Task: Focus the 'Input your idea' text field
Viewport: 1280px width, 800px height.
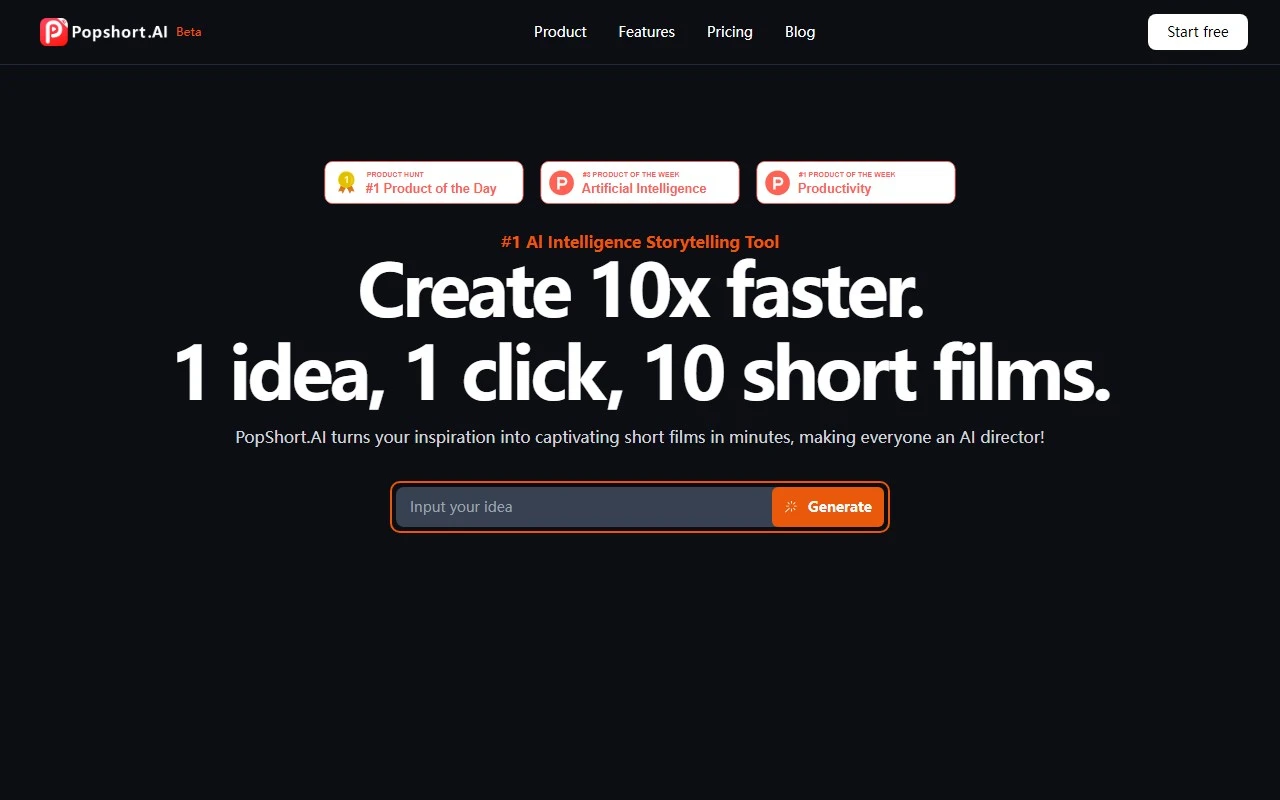Action: pyautogui.click(x=584, y=507)
